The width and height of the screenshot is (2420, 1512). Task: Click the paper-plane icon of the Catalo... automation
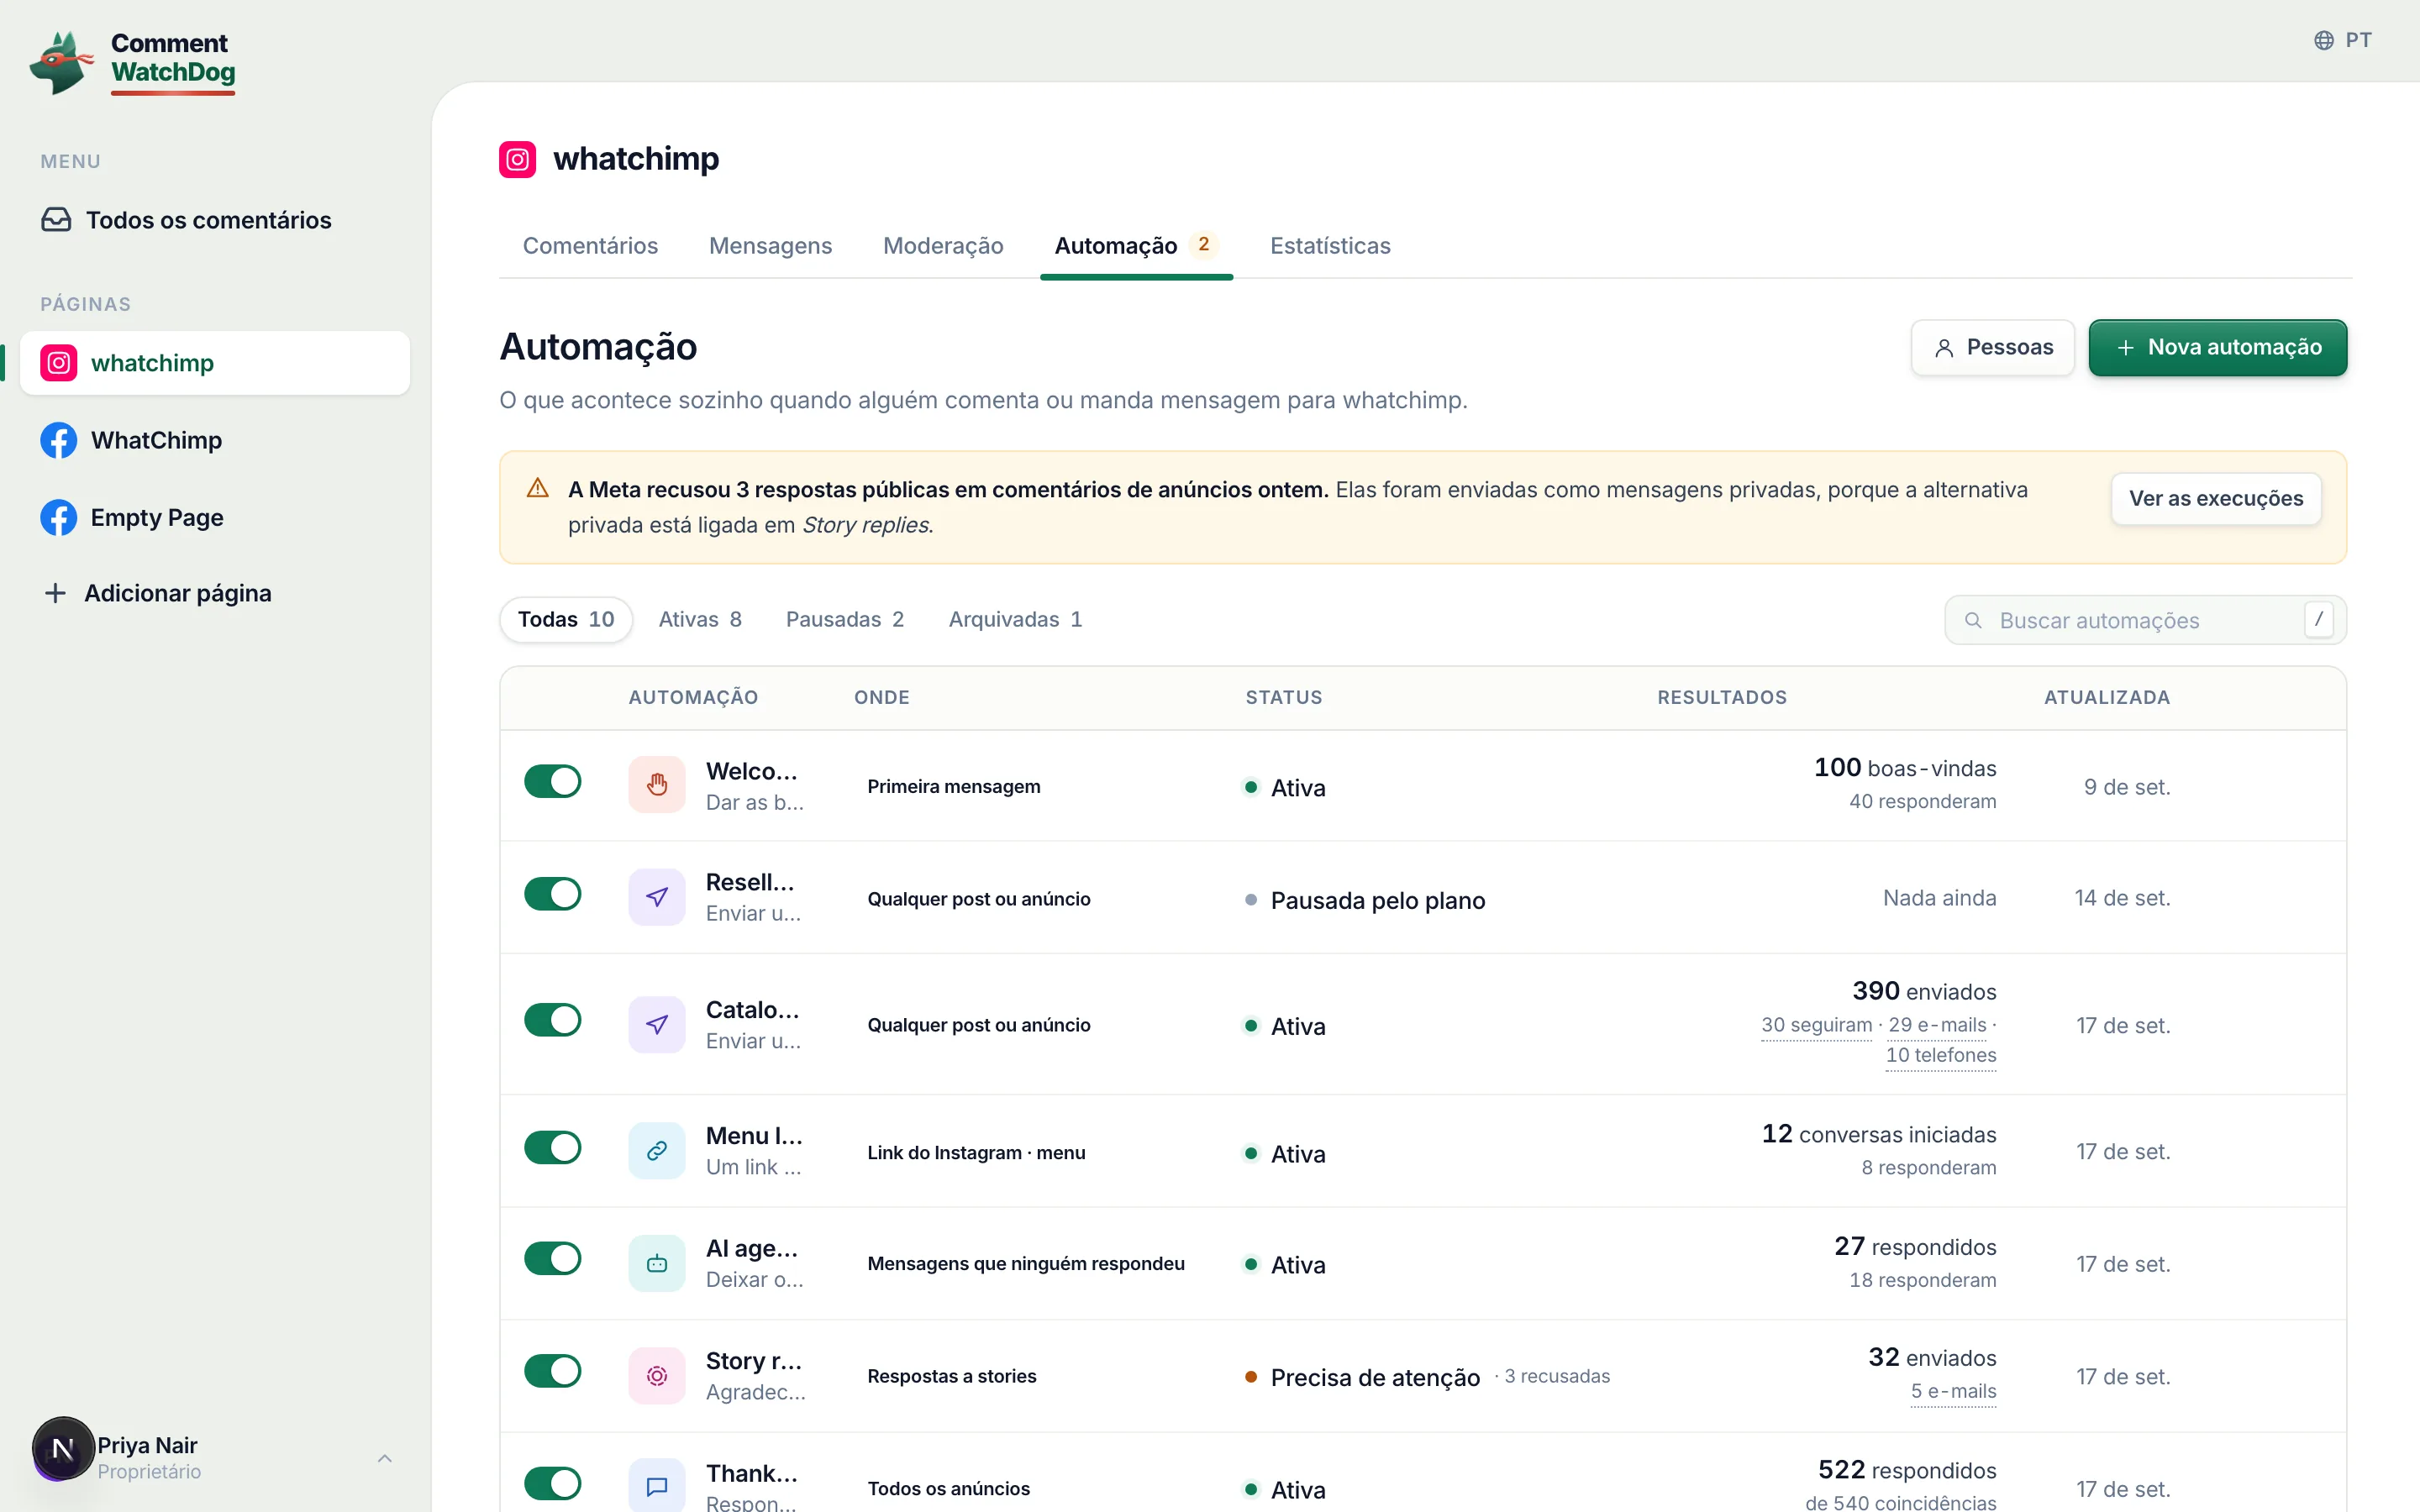tap(657, 1024)
